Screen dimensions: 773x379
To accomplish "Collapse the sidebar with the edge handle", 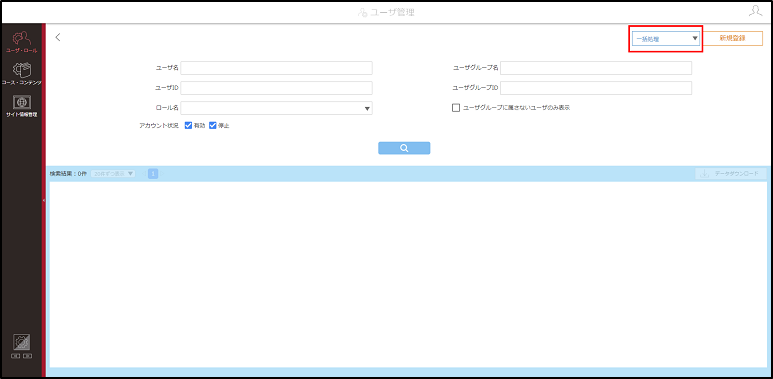I will pyautogui.click(x=43, y=201).
